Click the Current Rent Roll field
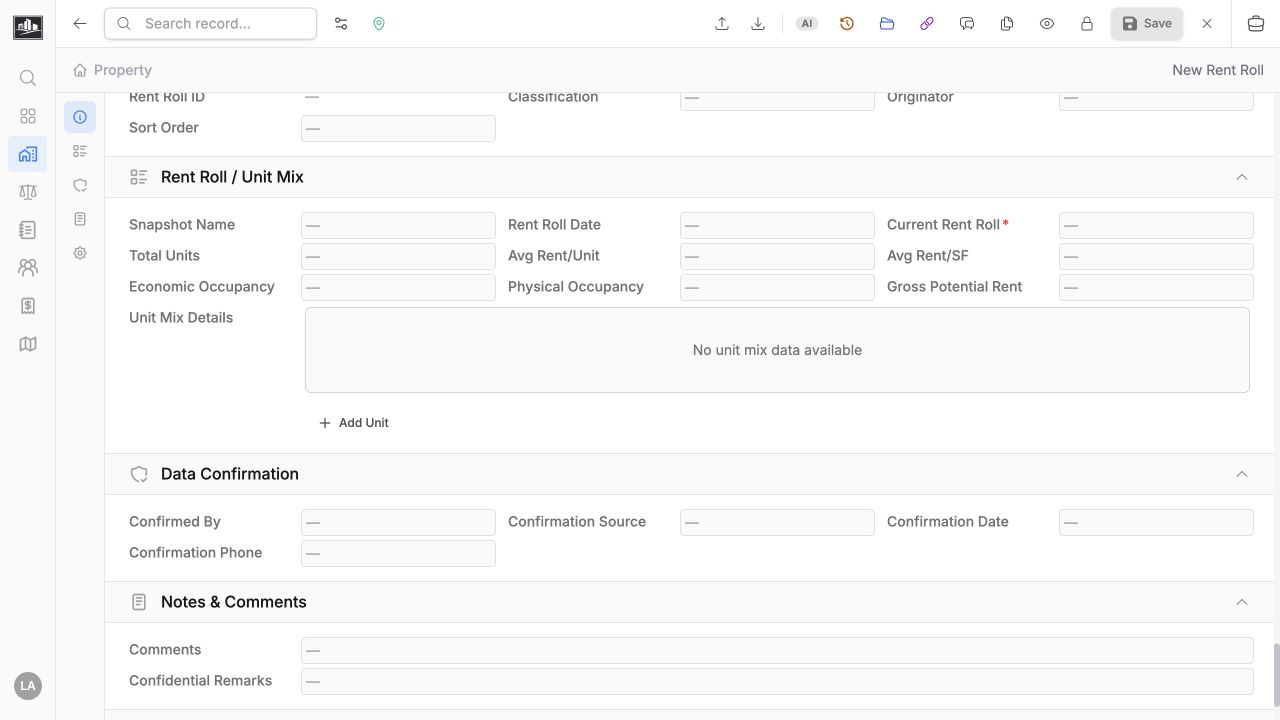The image size is (1280, 720). tap(1156, 225)
